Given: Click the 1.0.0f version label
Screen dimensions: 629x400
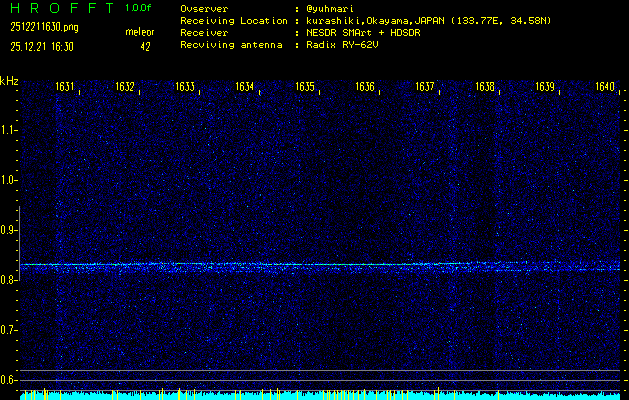Looking at the screenshot, I should pyautogui.click(x=139, y=8).
